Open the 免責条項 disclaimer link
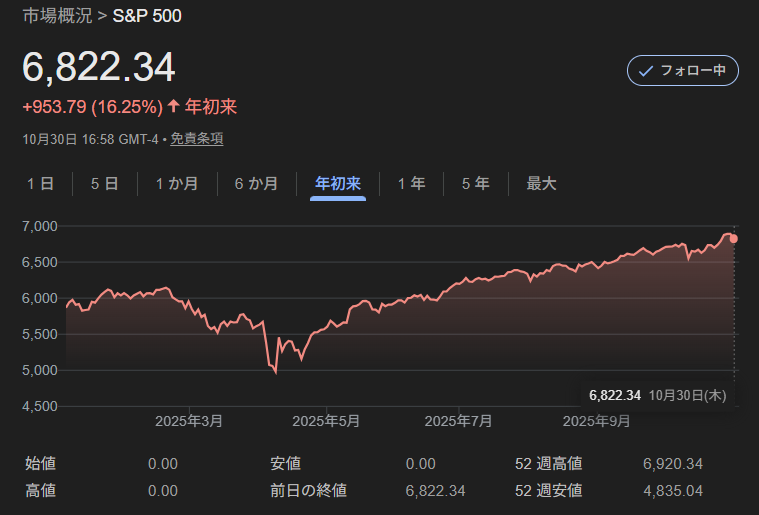This screenshot has height=515, width=759. [x=196, y=139]
